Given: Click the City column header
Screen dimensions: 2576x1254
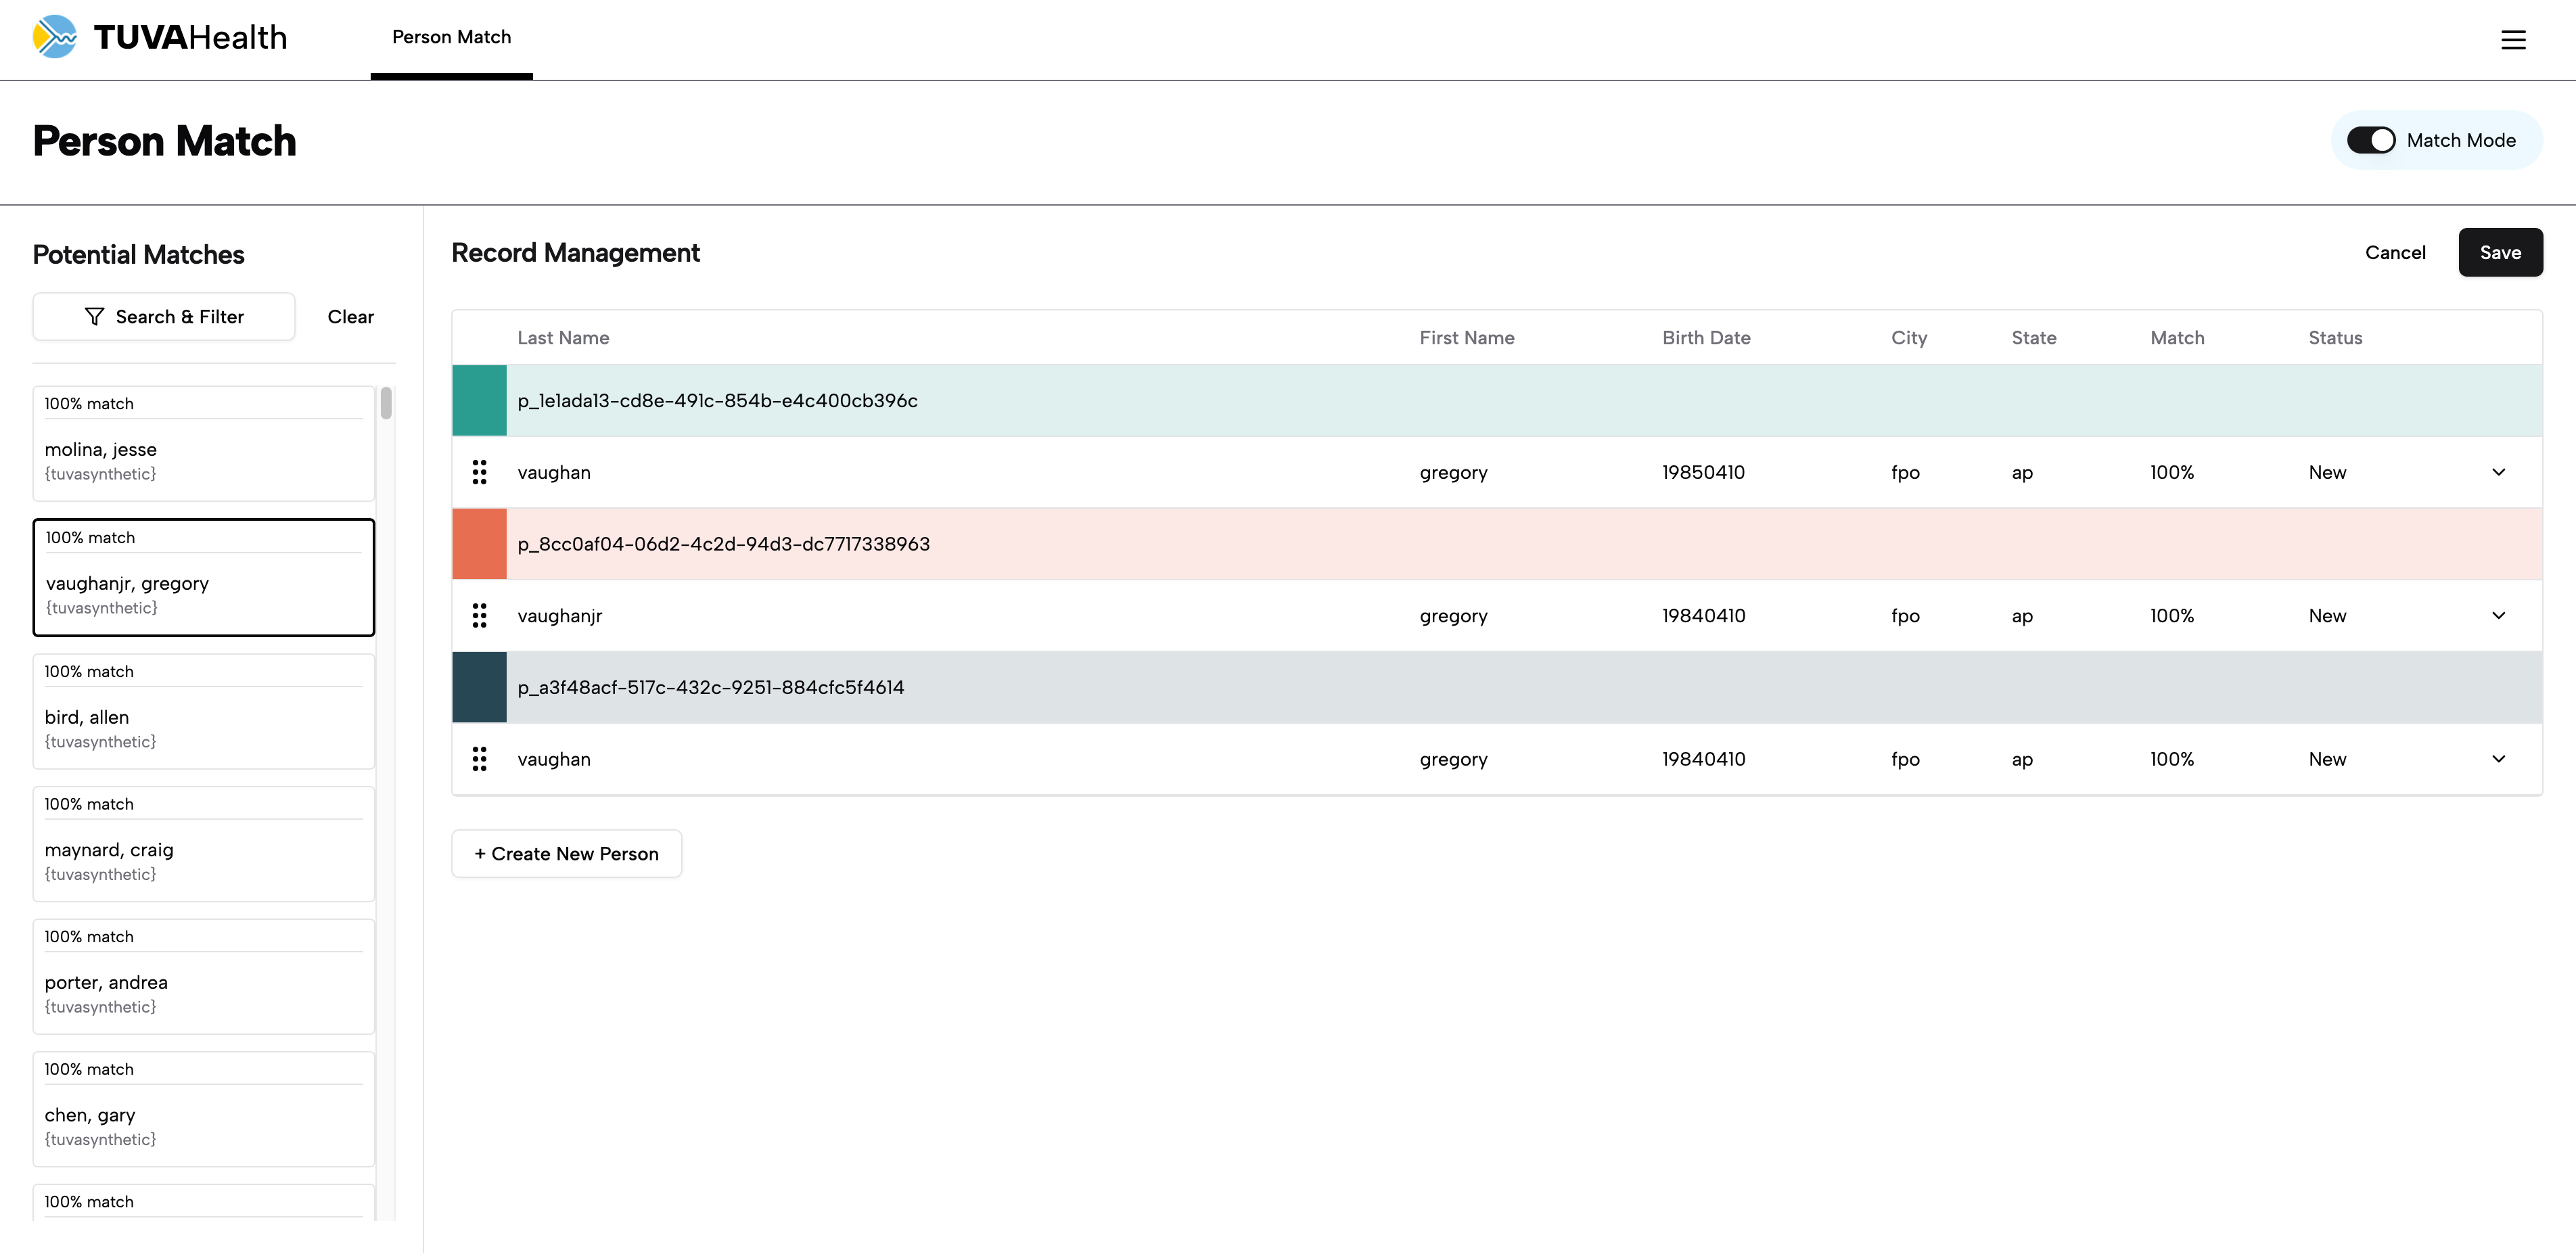Looking at the screenshot, I should click(1909, 338).
